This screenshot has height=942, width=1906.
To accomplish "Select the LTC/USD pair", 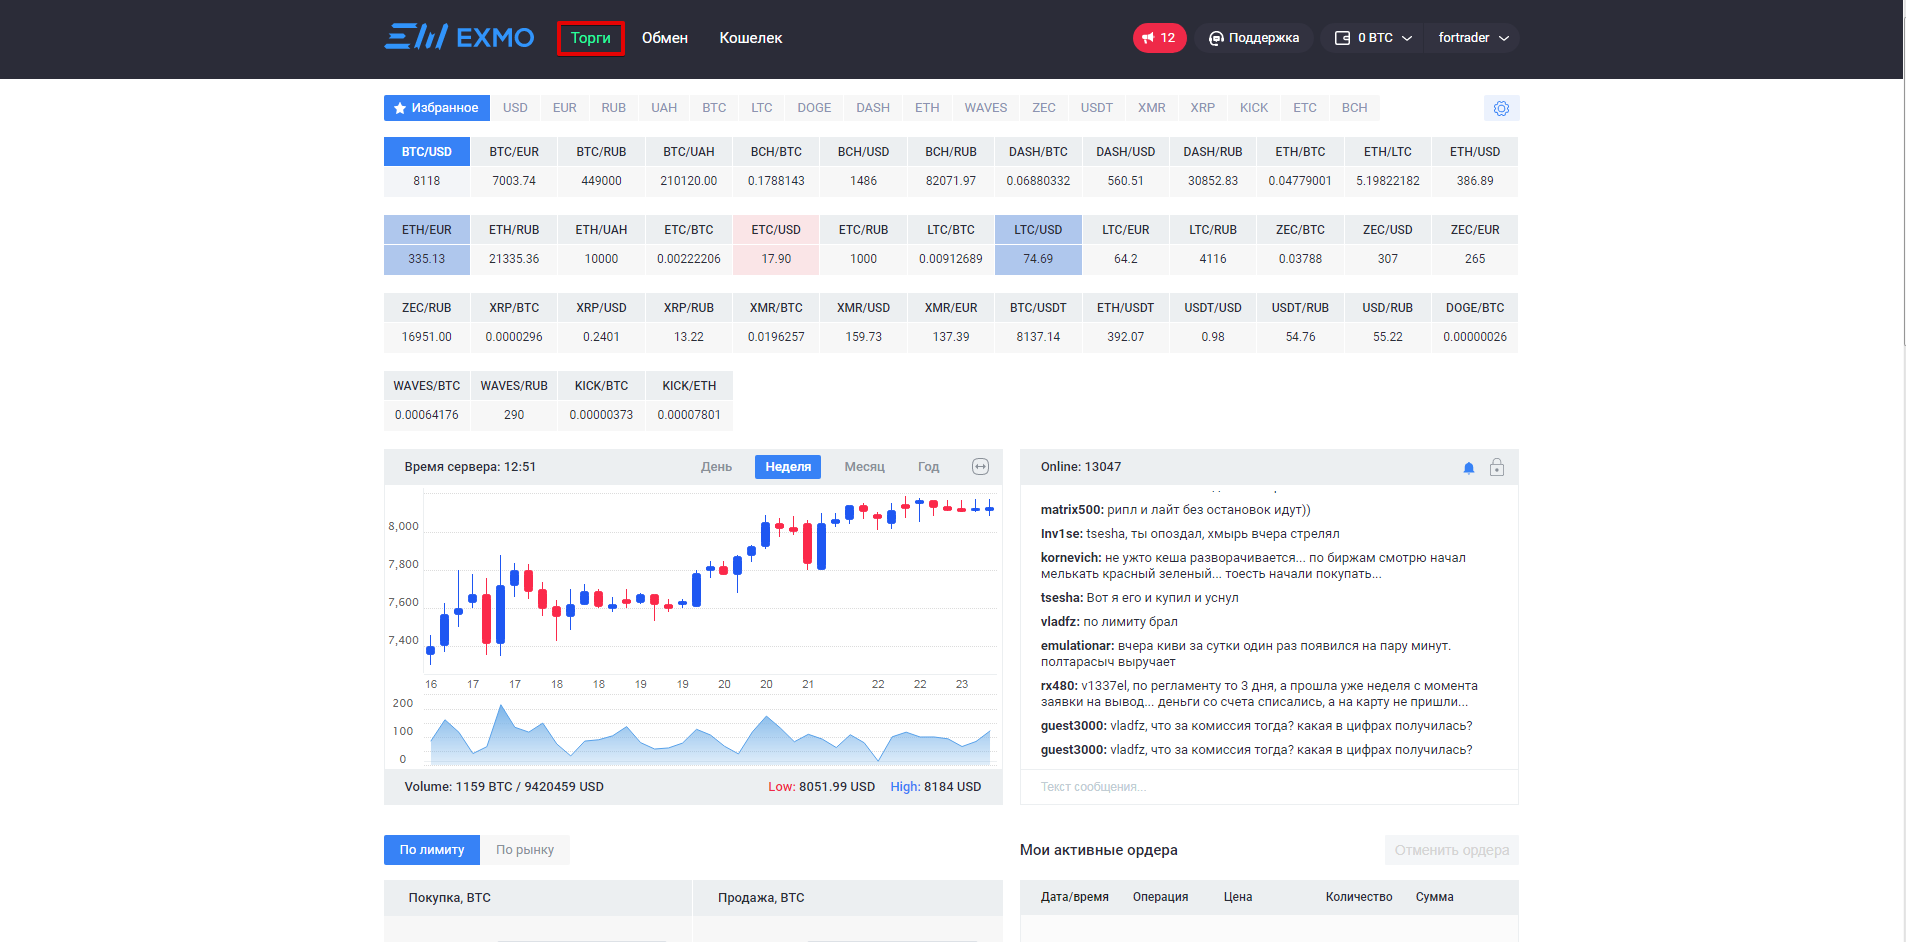I will [x=1038, y=230].
